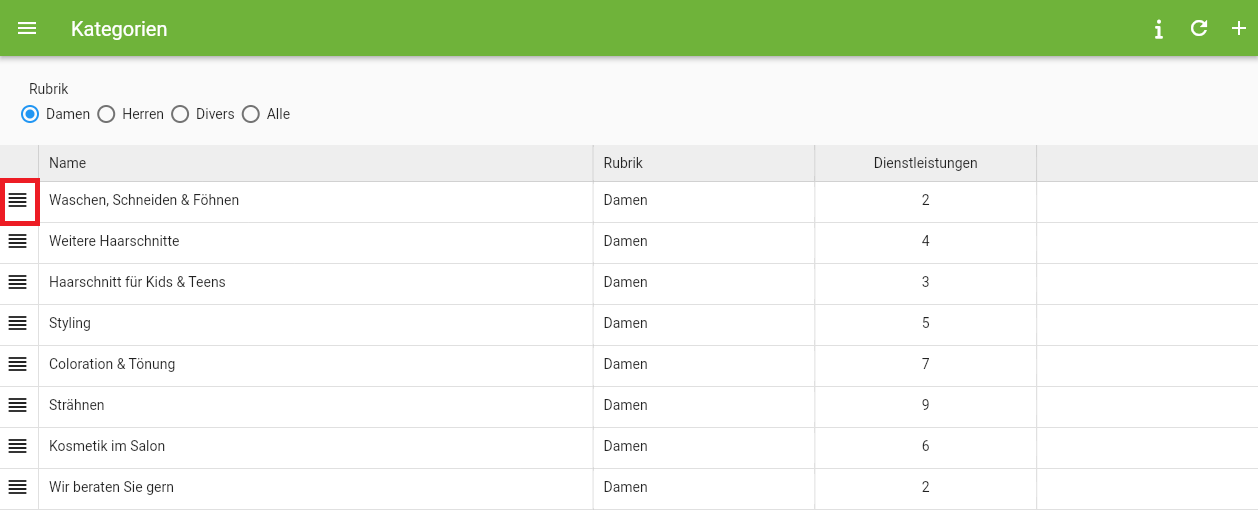Click the Dienstleistungen count for Strähnen

click(926, 405)
